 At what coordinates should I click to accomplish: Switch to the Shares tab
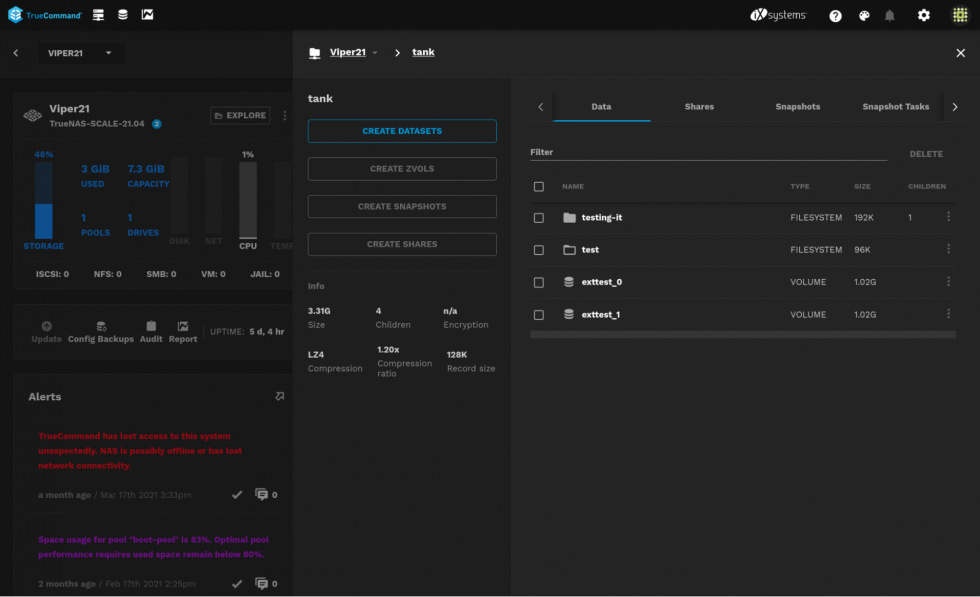(x=699, y=107)
